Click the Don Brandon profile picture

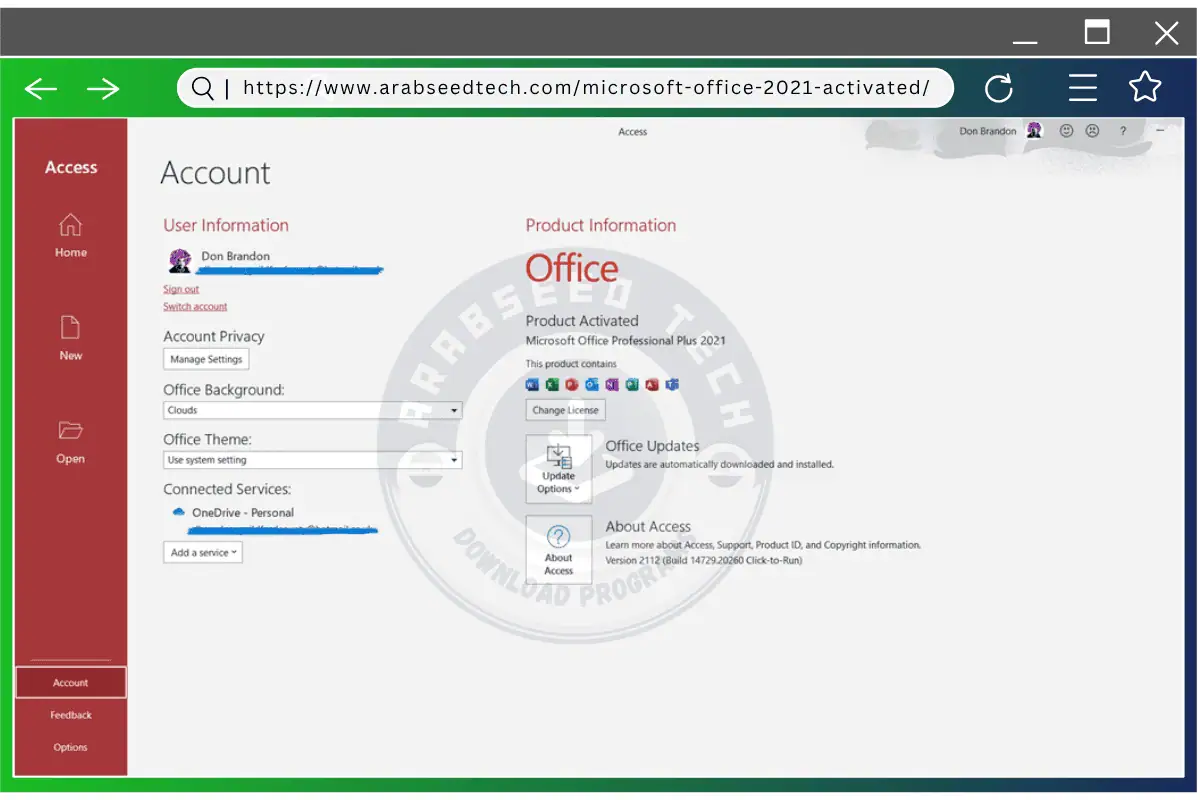click(x=1034, y=130)
